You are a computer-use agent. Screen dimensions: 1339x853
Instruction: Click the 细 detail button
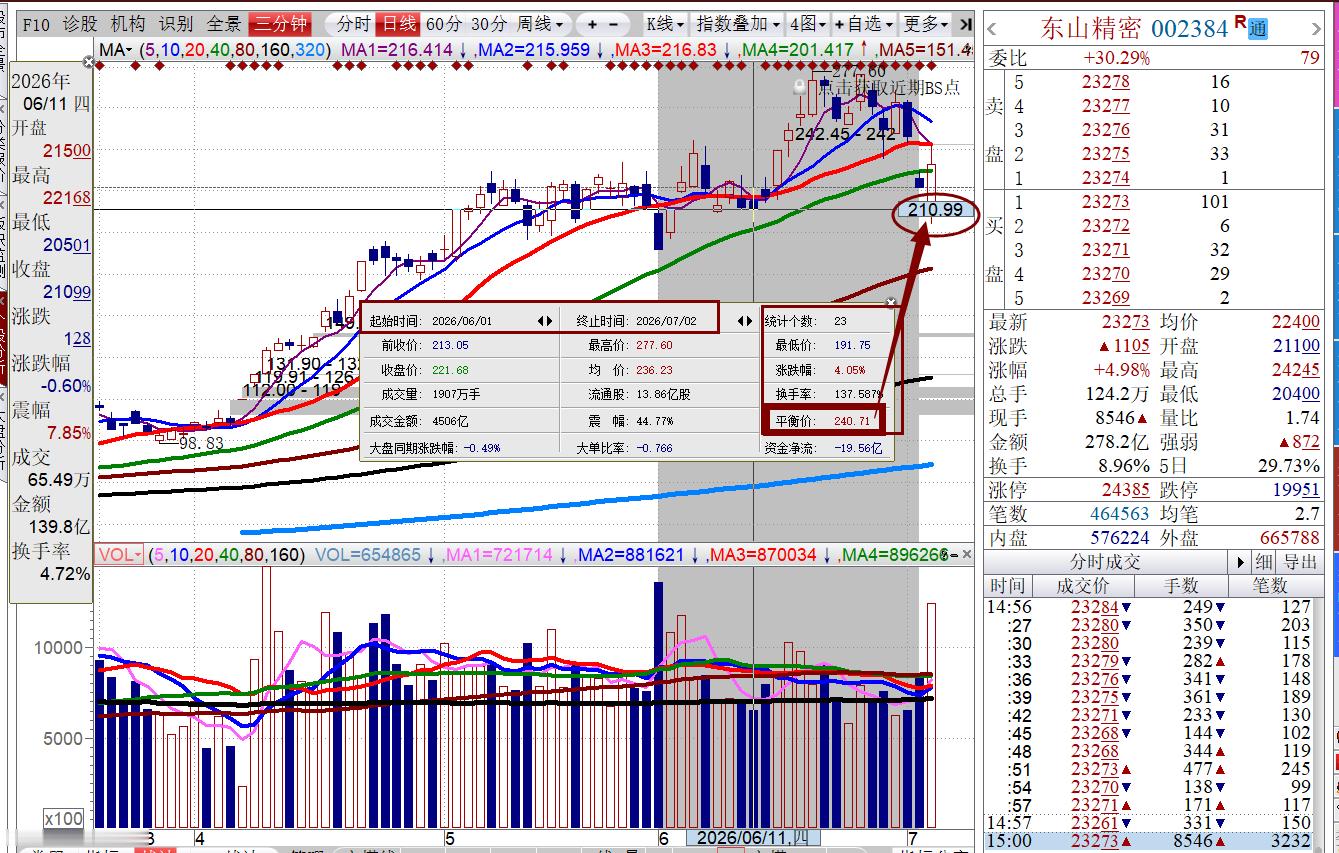click(1264, 562)
